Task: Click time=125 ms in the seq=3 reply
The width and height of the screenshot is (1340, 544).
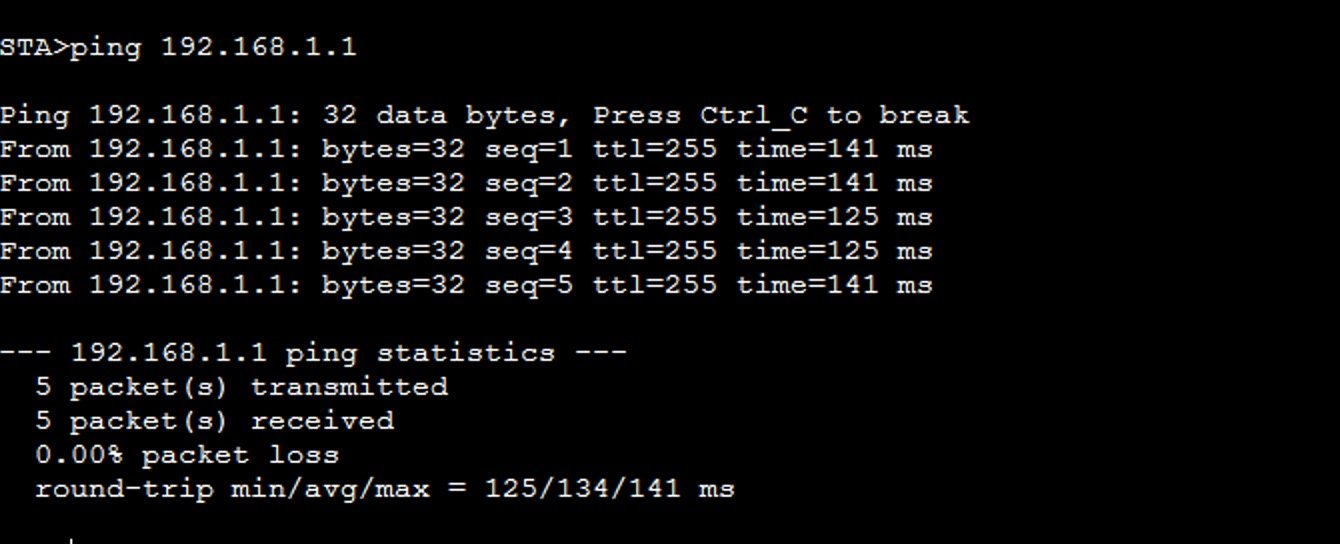Action: (835, 218)
